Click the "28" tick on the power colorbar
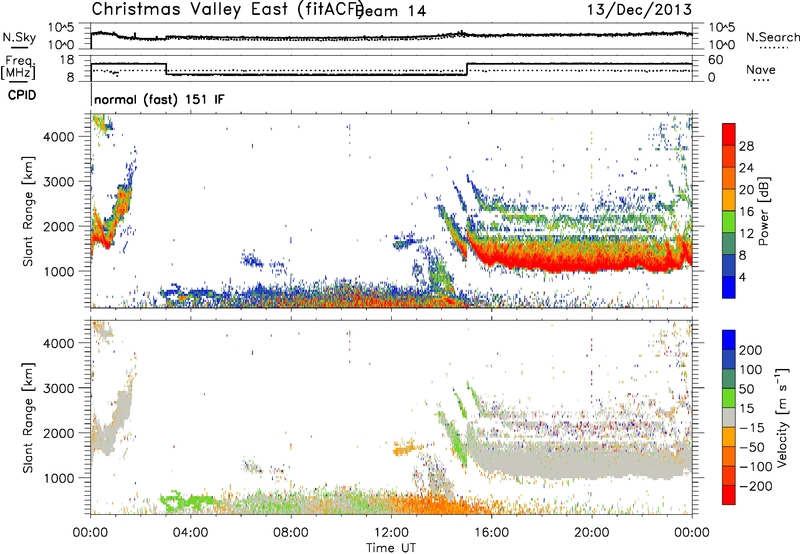Screen dimensions: 800x554 [x=746, y=146]
